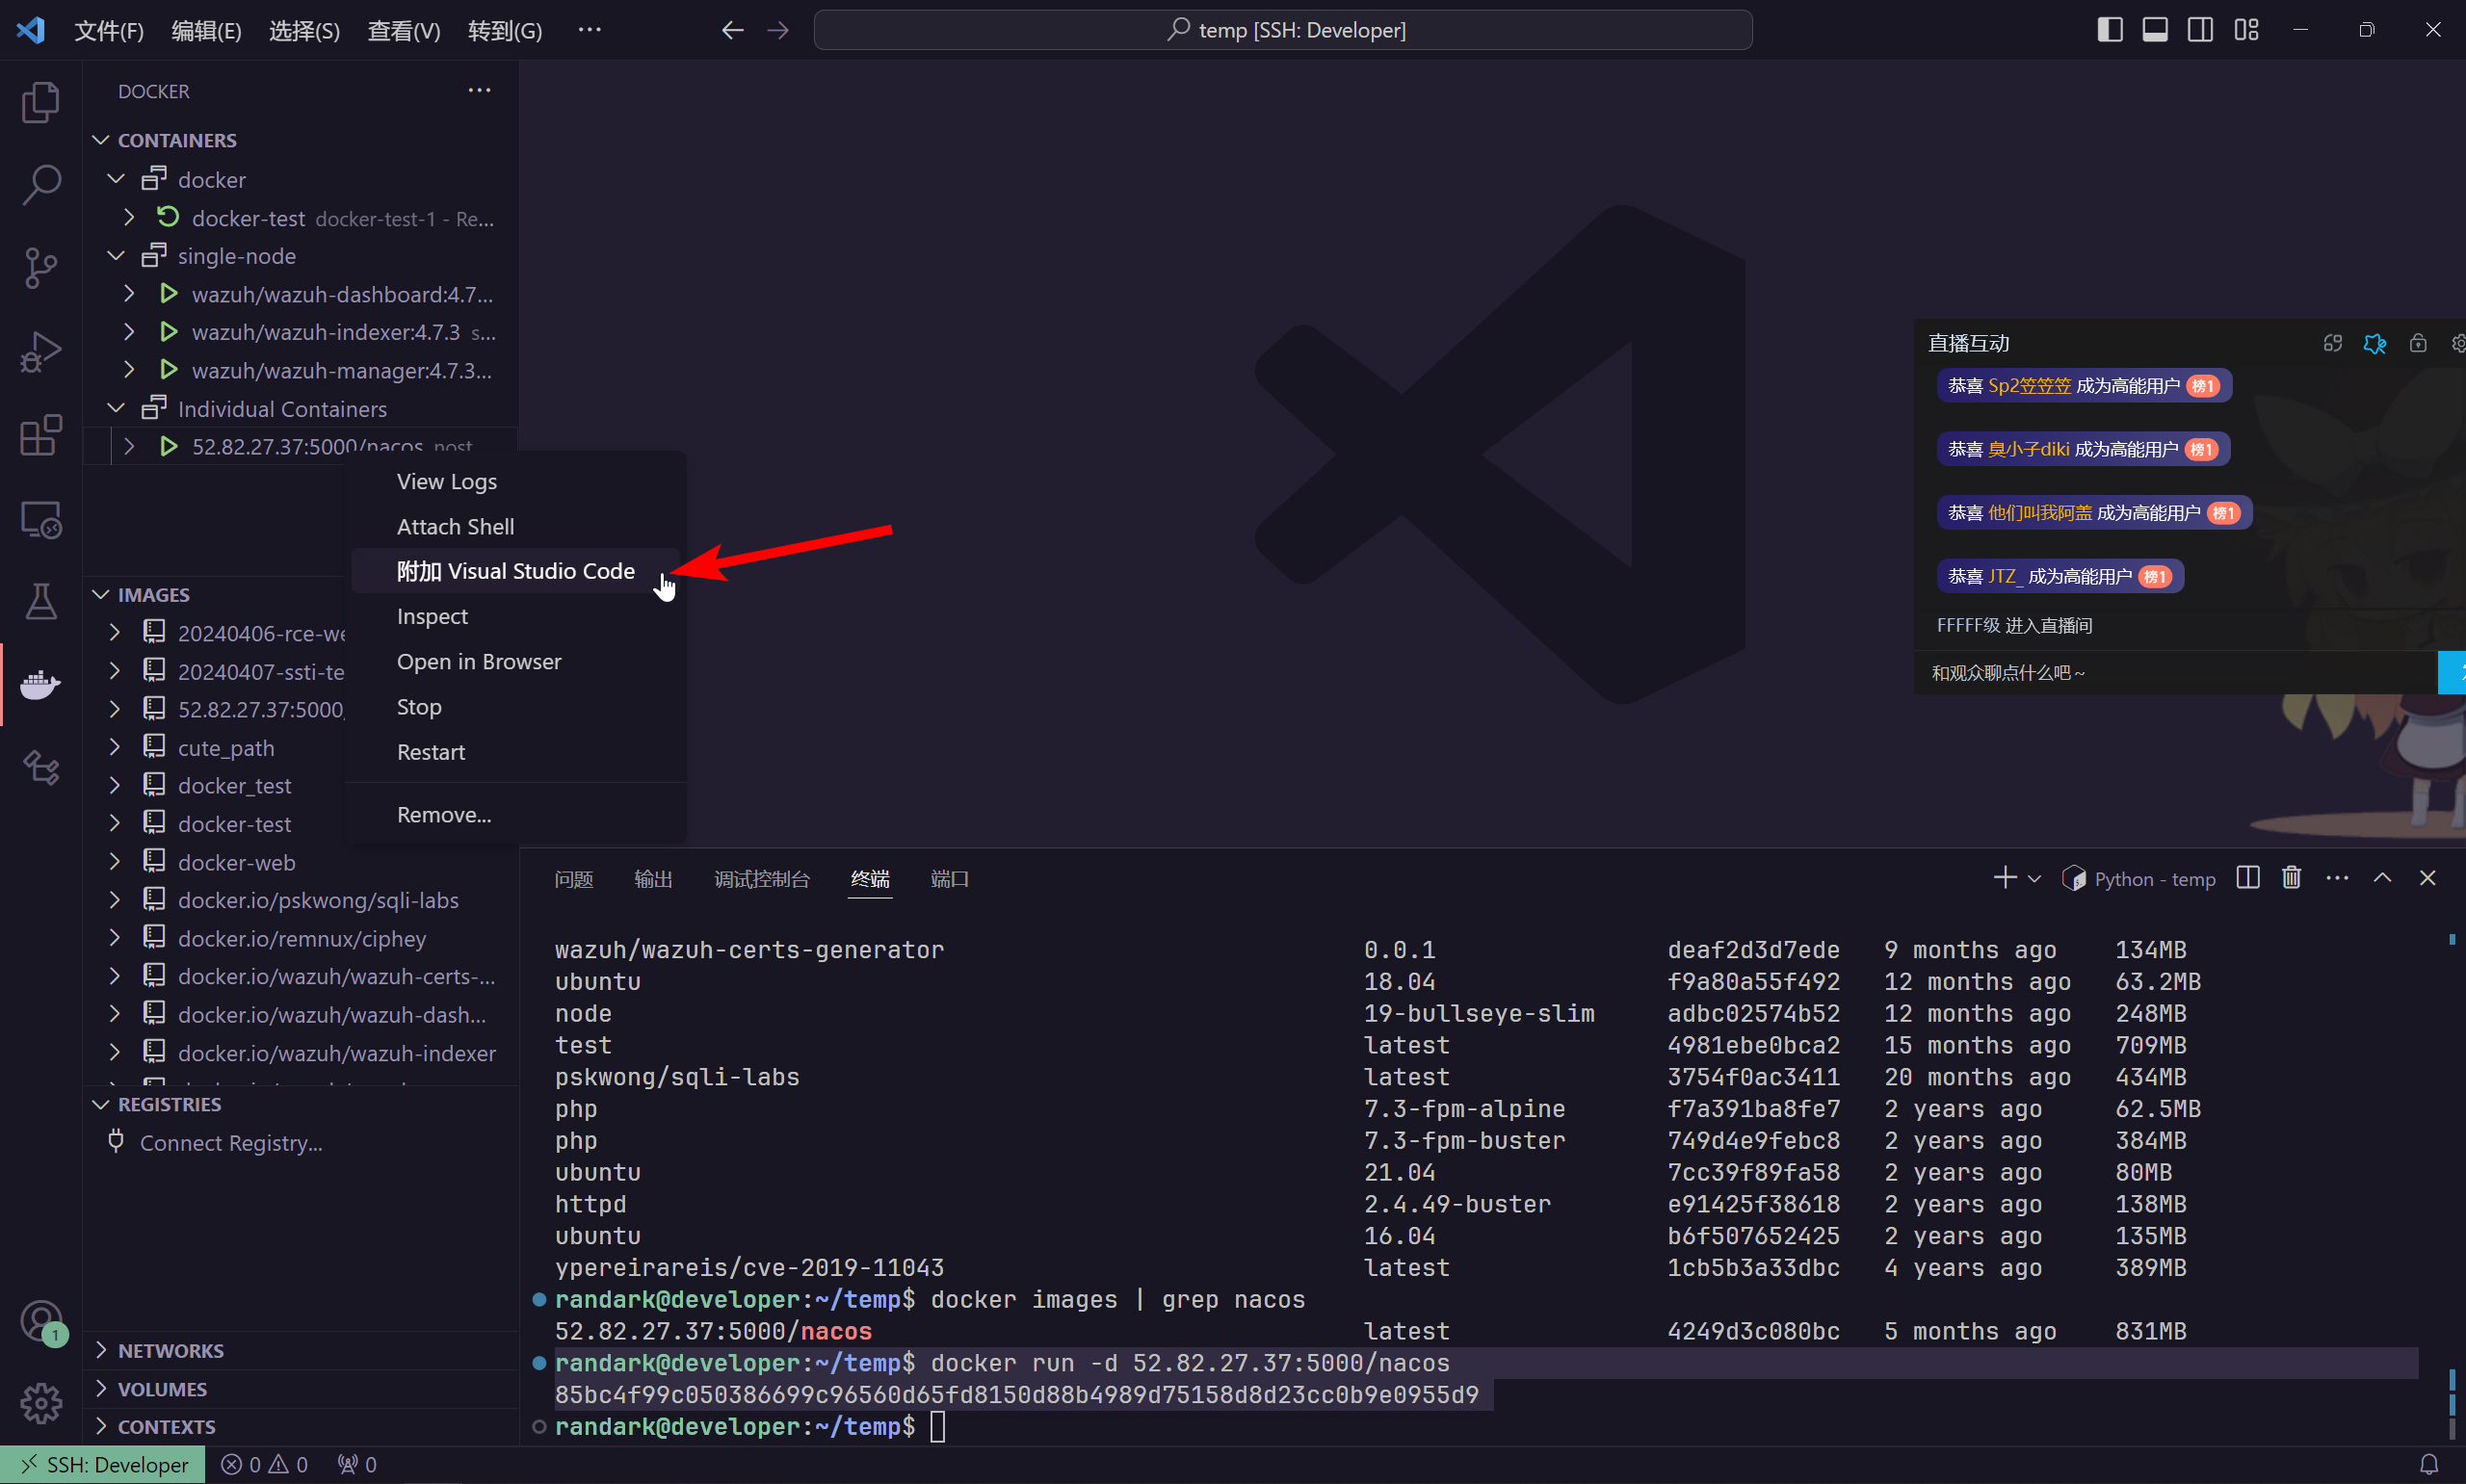The width and height of the screenshot is (2466, 1484).
Task: Open the Run and Debug view
Action: [40, 352]
